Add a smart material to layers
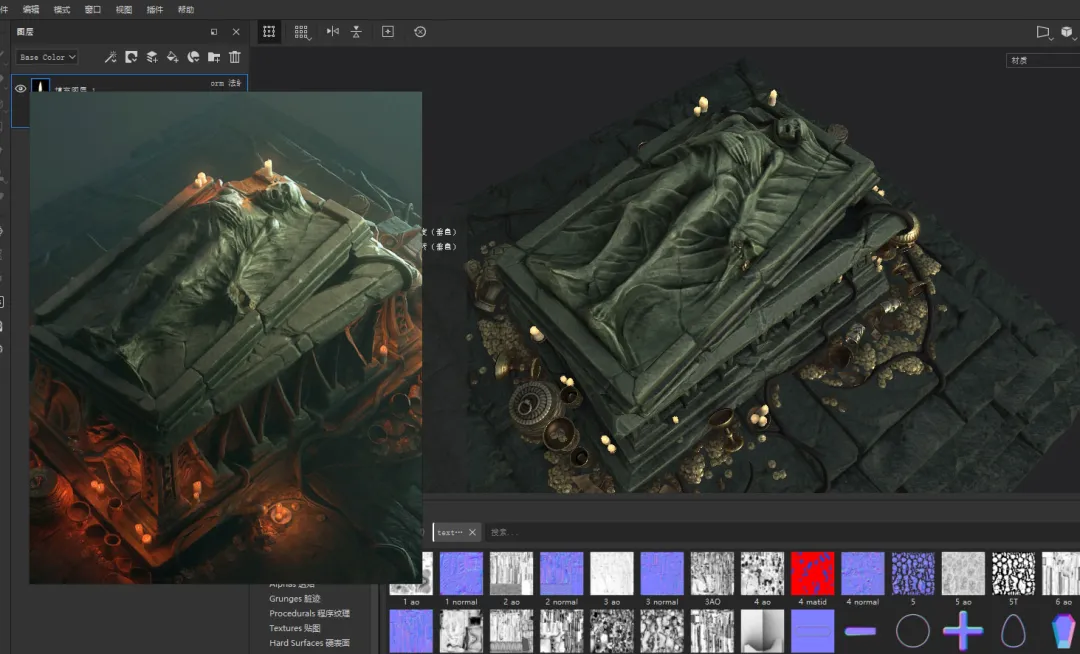The height and width of the screenshot is (654, 1080). pos(193,57)
